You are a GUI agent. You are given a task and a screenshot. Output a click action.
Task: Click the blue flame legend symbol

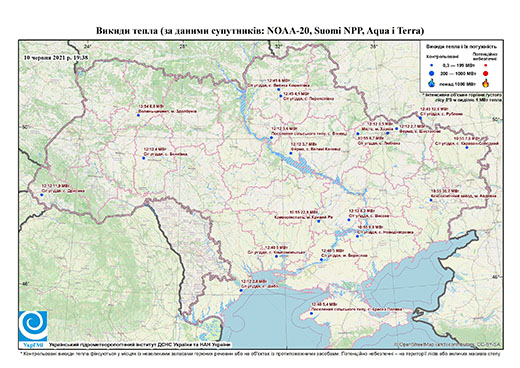coord(432,83)
